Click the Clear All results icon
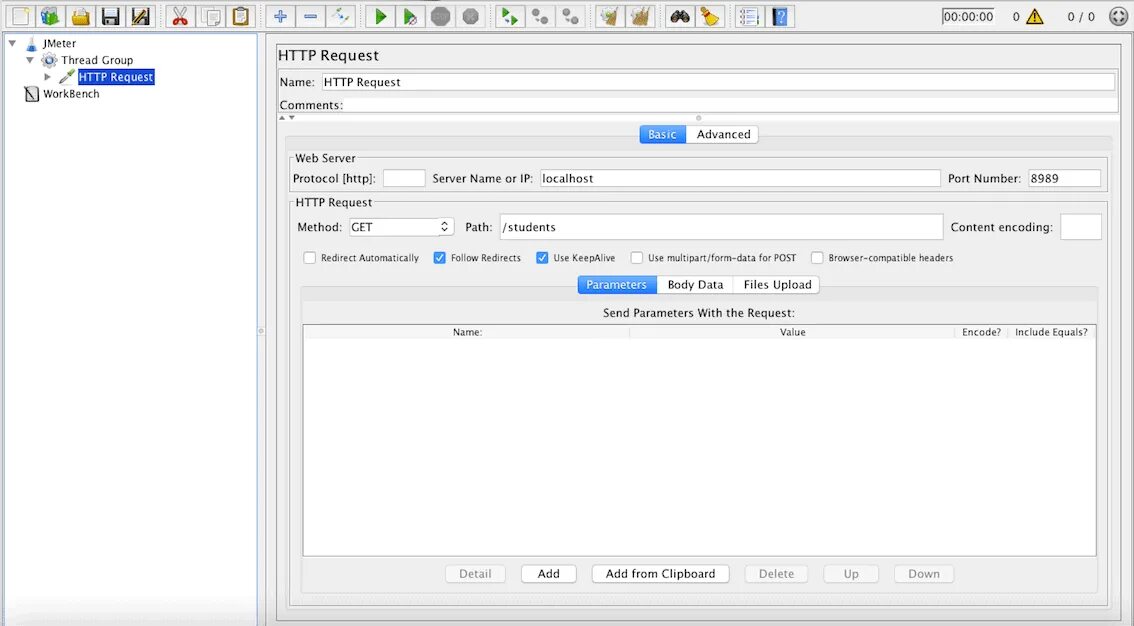This screenshot has height=626, width=1134. click(640, 16)
